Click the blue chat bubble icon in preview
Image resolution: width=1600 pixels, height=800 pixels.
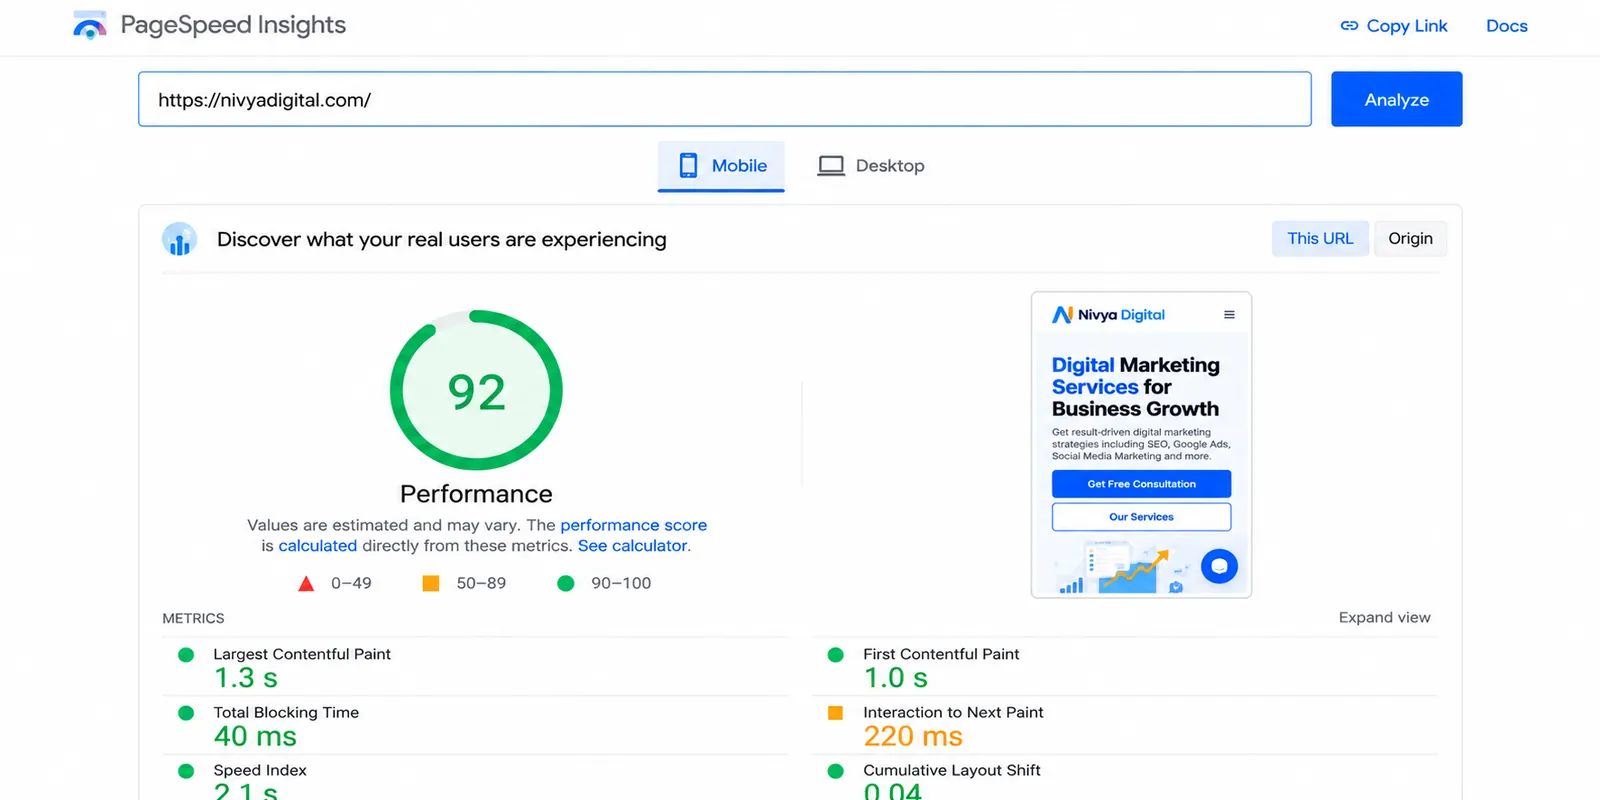click(x=1219, y=566)
